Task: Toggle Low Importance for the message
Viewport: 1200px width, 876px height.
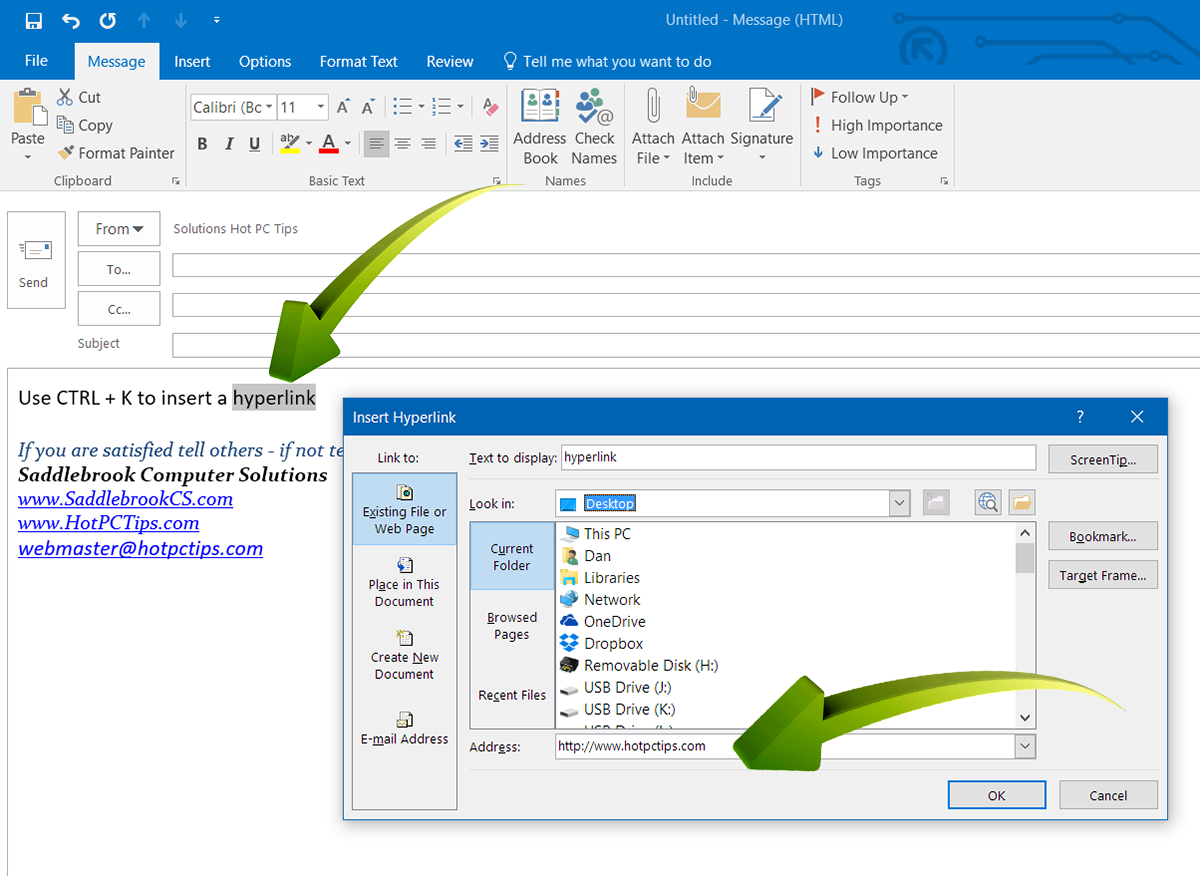Action: (875, 153)
